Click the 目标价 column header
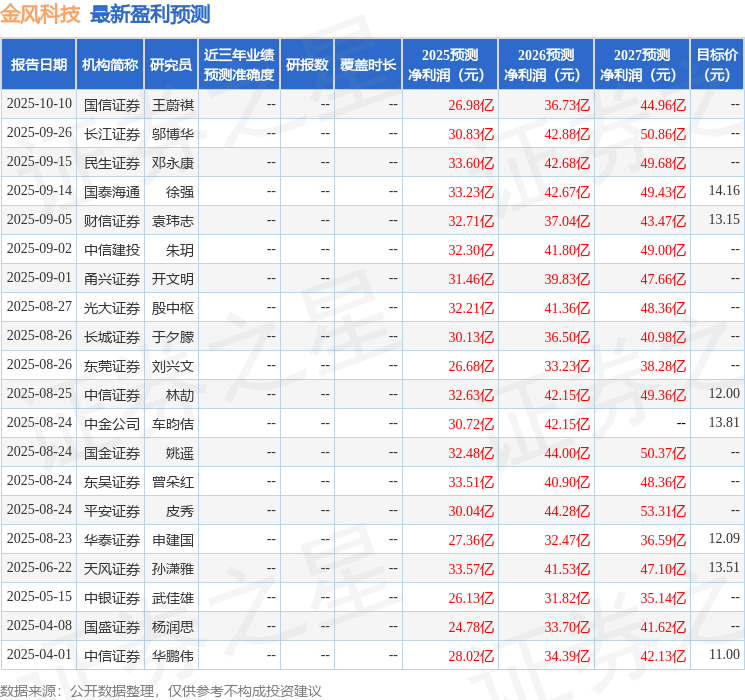 [x=717, y=64]
